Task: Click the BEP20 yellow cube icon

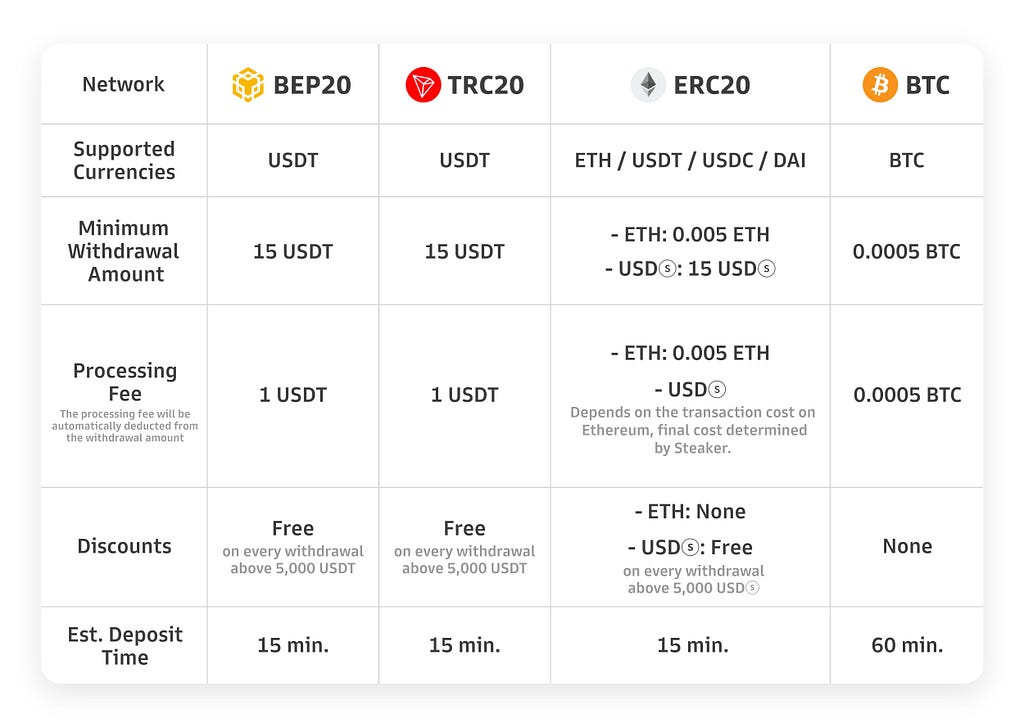Action: coord(248,85)
